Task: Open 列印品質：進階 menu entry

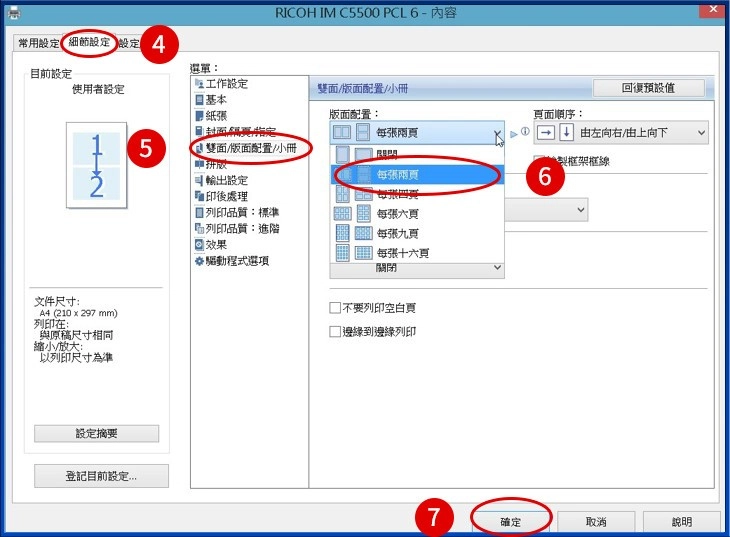Action: coord(237,228)
